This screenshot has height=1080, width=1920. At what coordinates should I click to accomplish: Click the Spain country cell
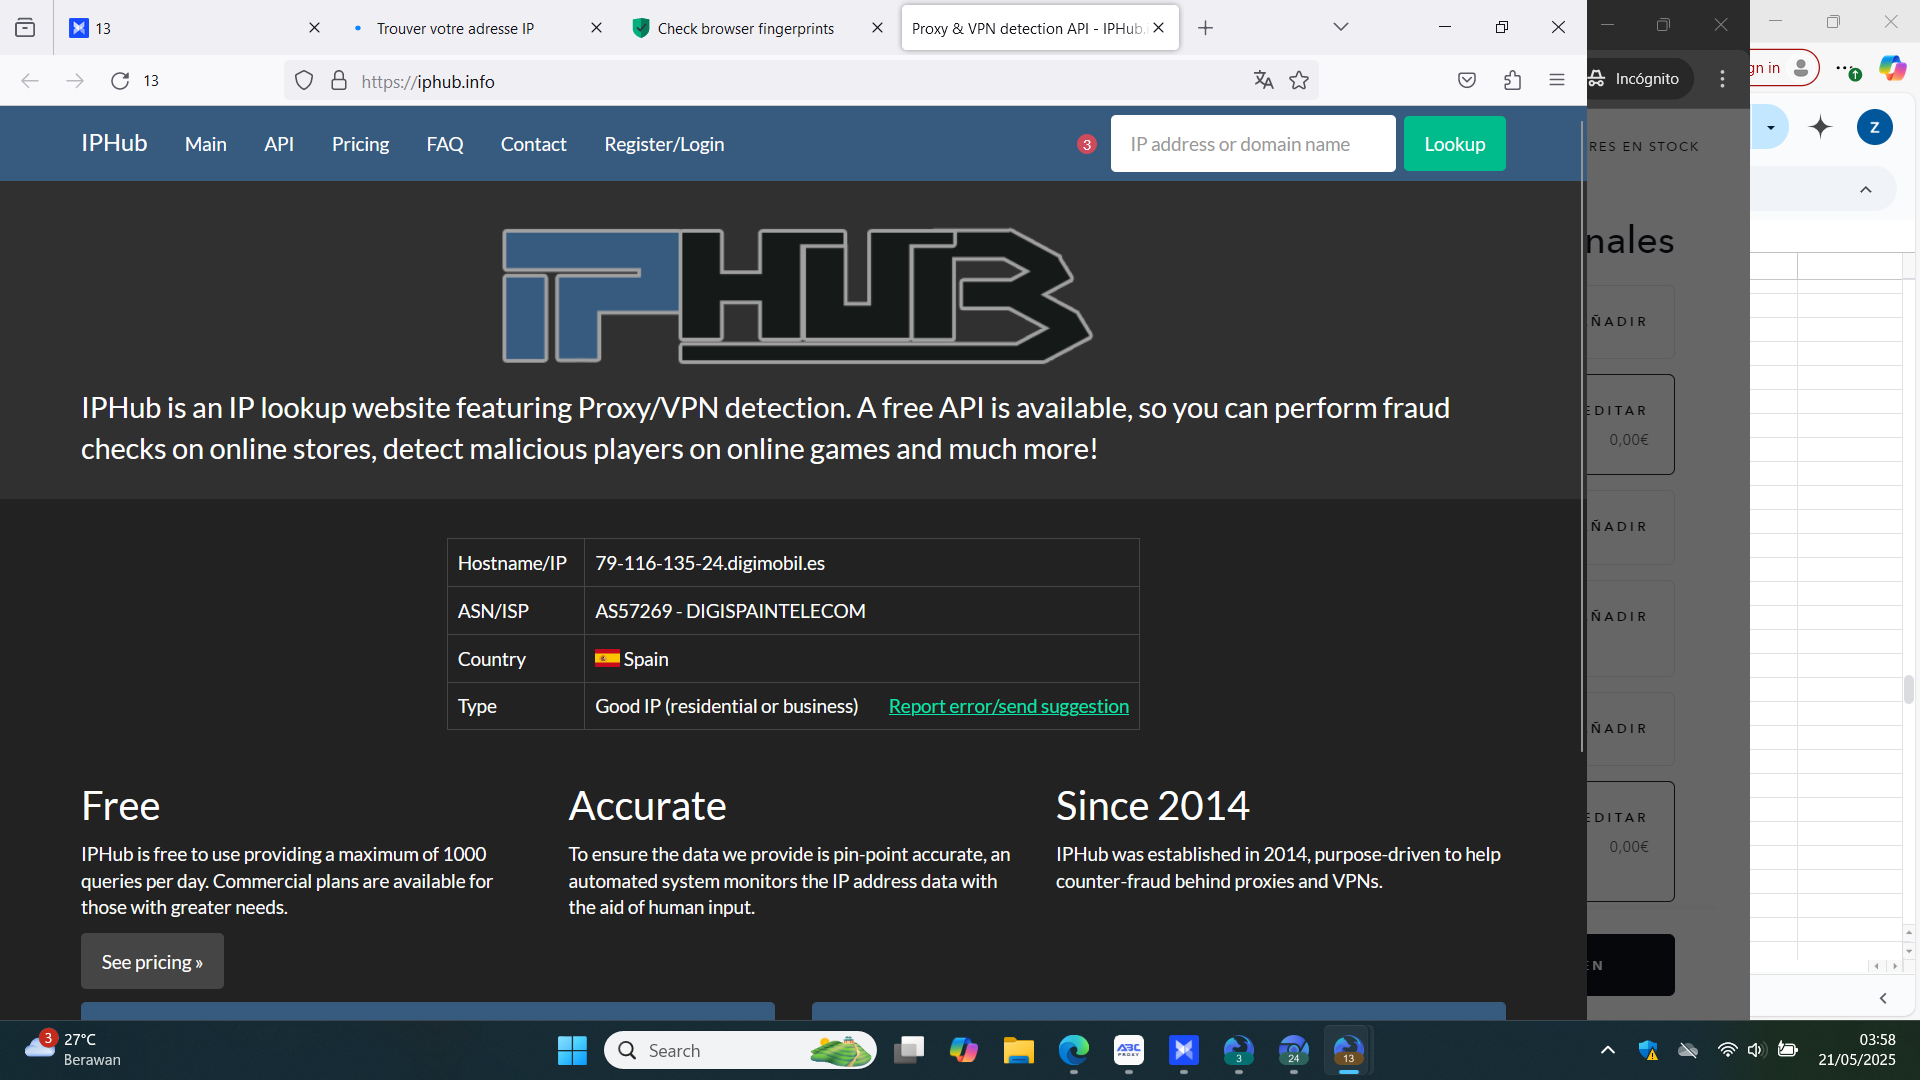pos(861,659)
